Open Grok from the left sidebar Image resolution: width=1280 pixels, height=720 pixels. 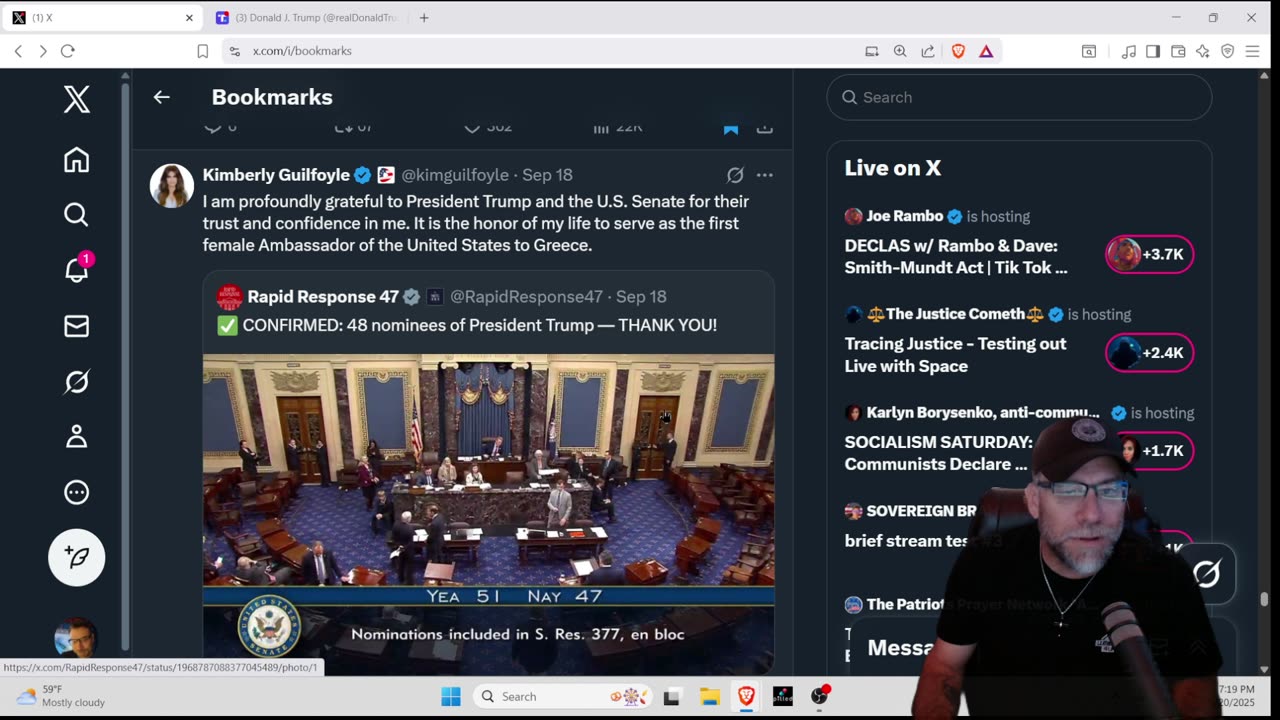(x=77, y=381)
